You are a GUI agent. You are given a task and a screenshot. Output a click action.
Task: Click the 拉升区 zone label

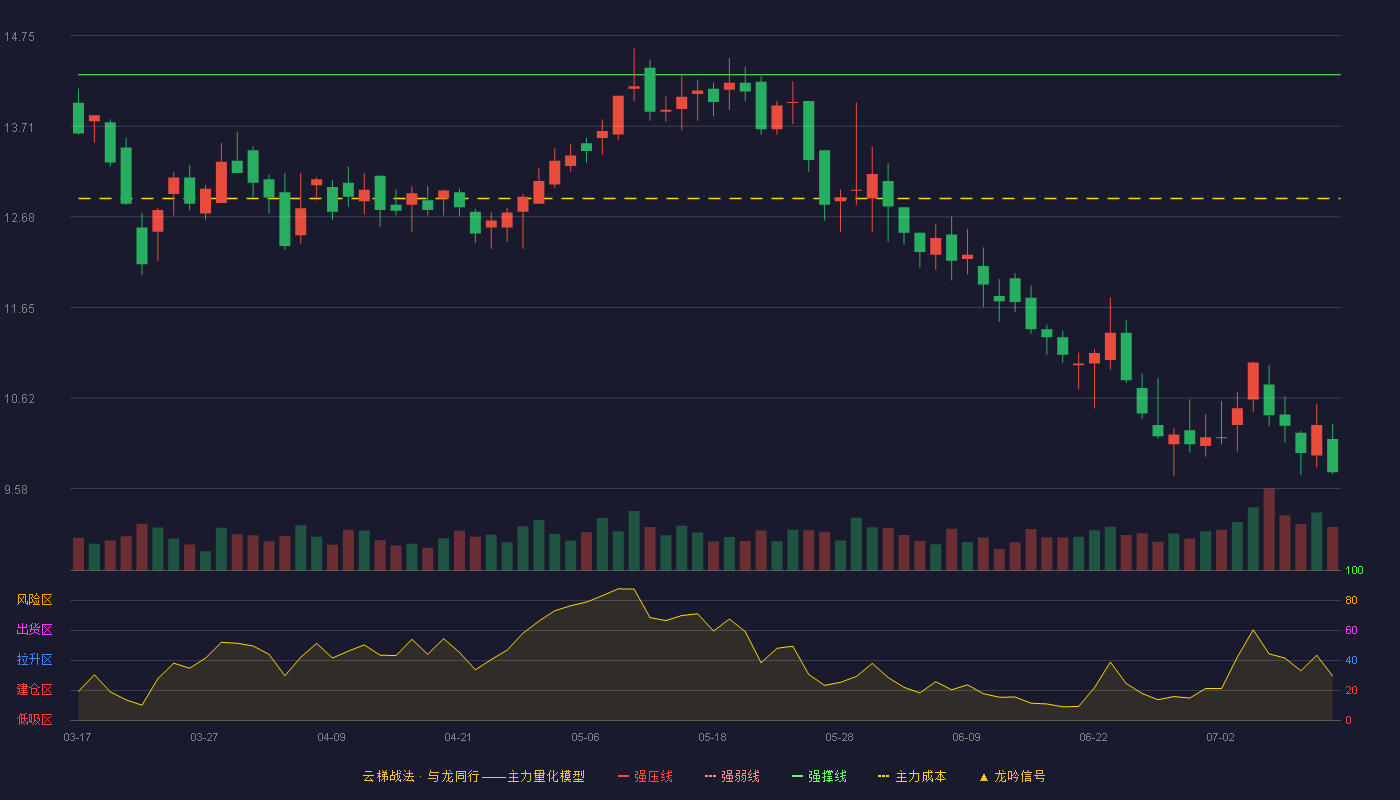tap(34, 660)
